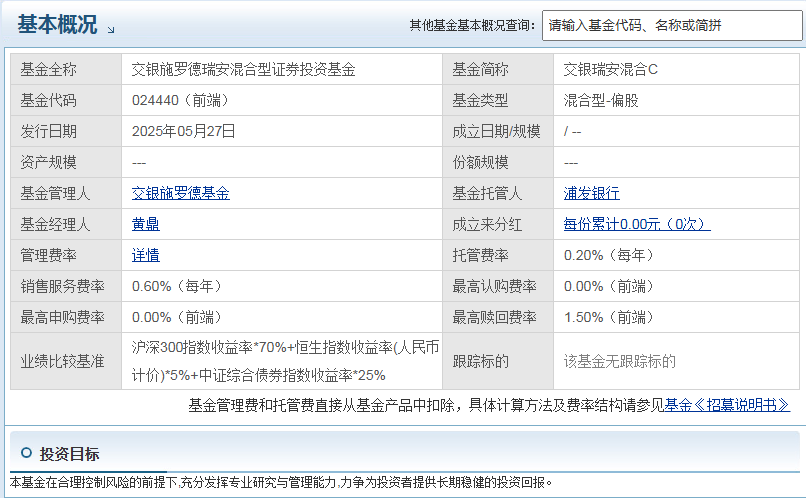Screen dimensions: 806x498
Task: Click the 基金托管人 label cell
Action: point(498,193)
